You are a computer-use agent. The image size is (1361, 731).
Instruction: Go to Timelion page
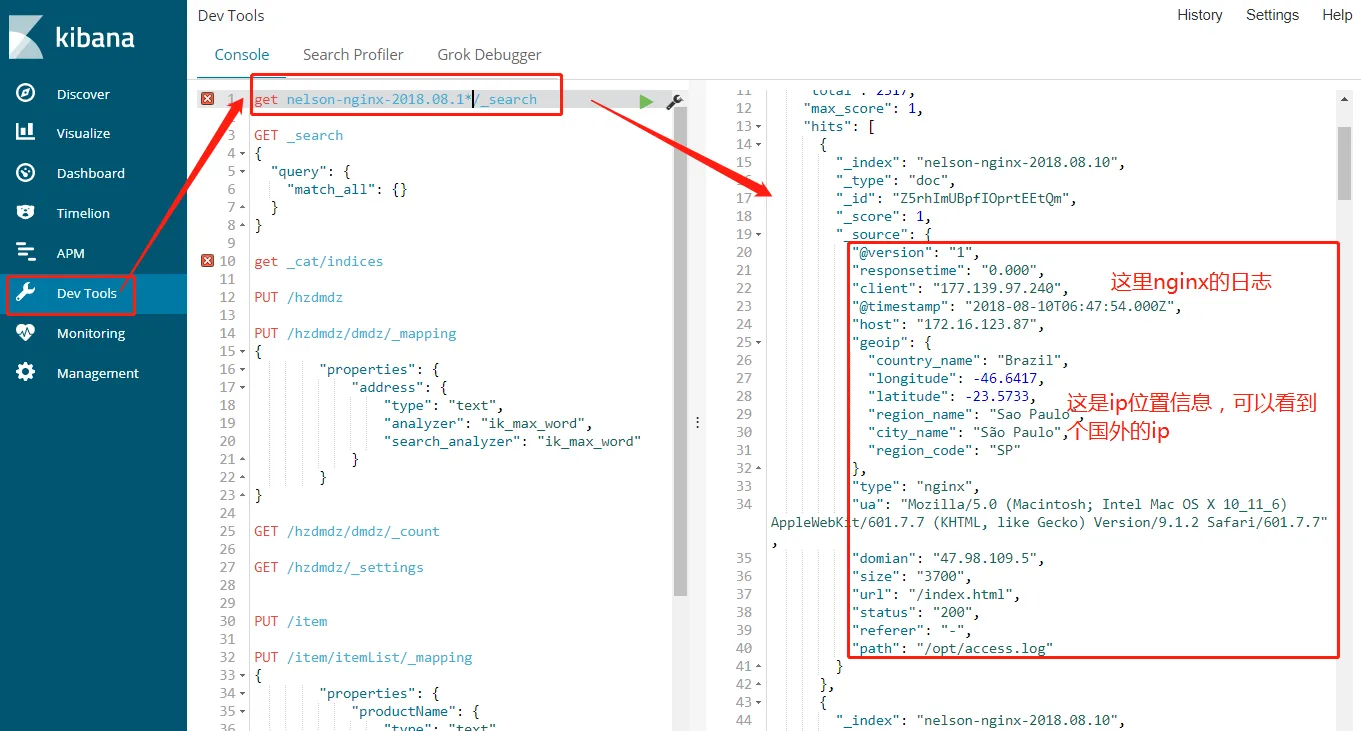click(x=83, y=213)
